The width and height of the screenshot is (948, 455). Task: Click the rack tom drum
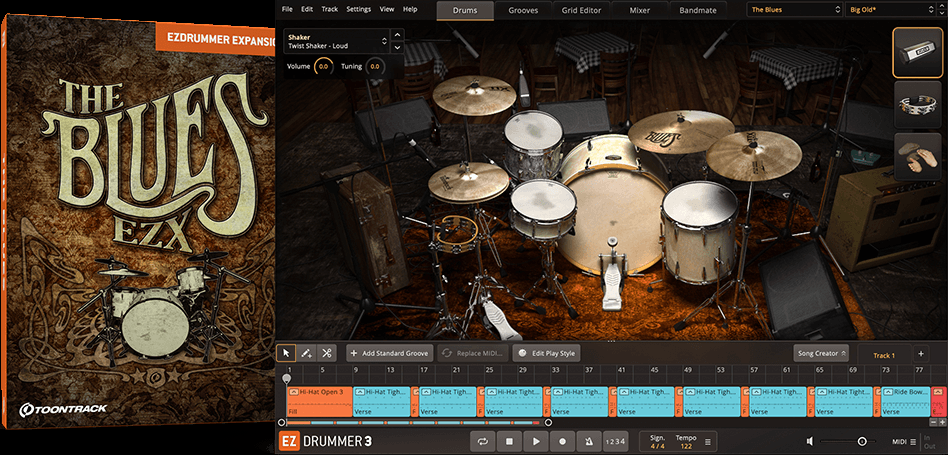point(533,143)
